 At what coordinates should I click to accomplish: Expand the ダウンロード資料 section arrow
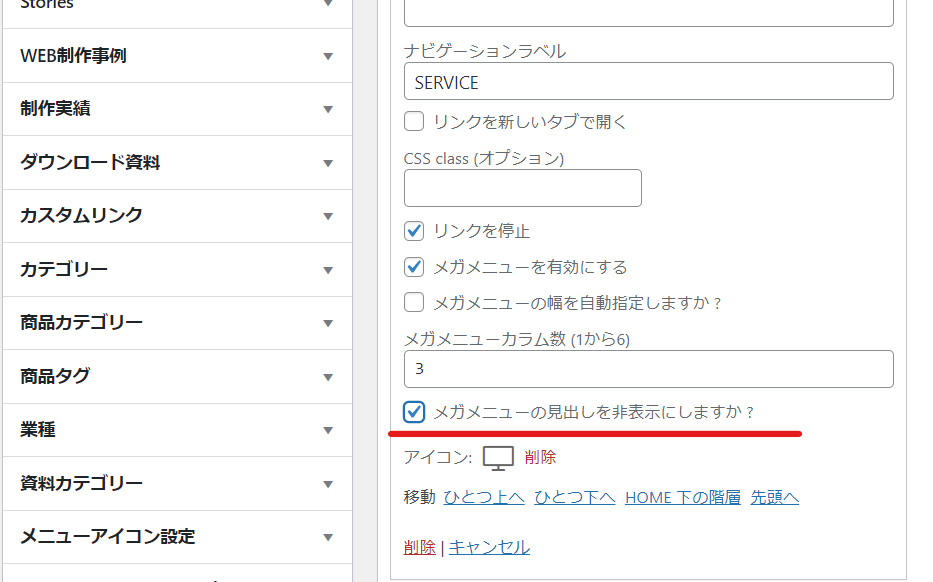pos(328,163)
